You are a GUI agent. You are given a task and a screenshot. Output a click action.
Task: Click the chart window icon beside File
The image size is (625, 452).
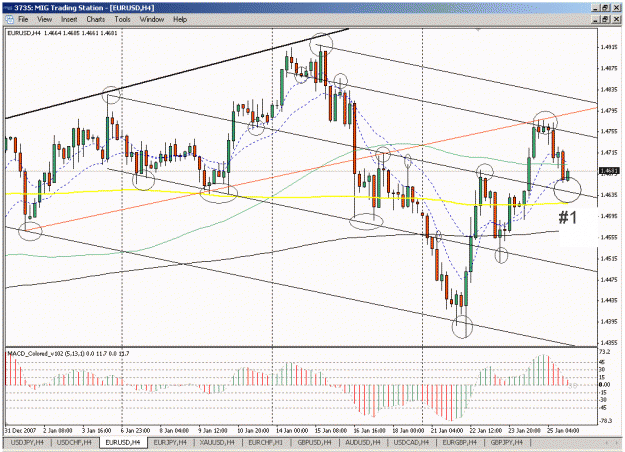click(9, 19)
